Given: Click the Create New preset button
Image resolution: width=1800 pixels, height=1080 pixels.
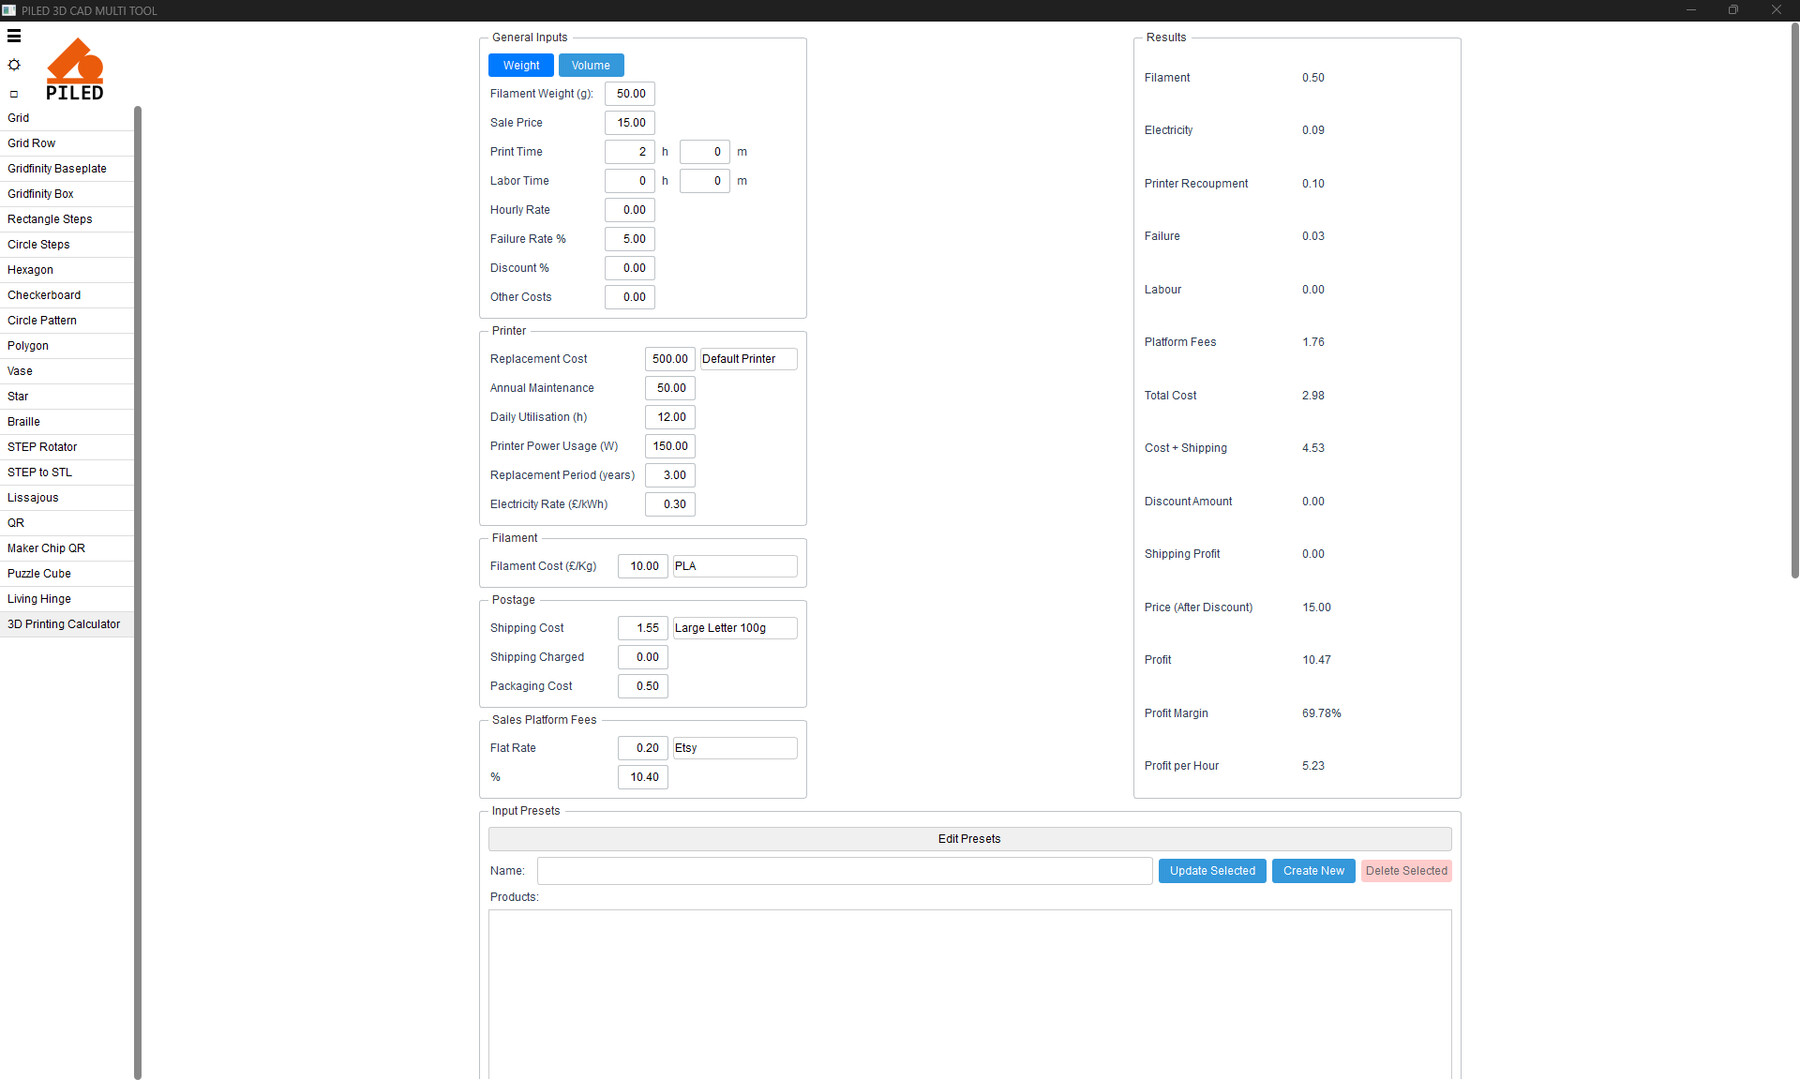Looking at the screenshot, I should pos(1313,871).
